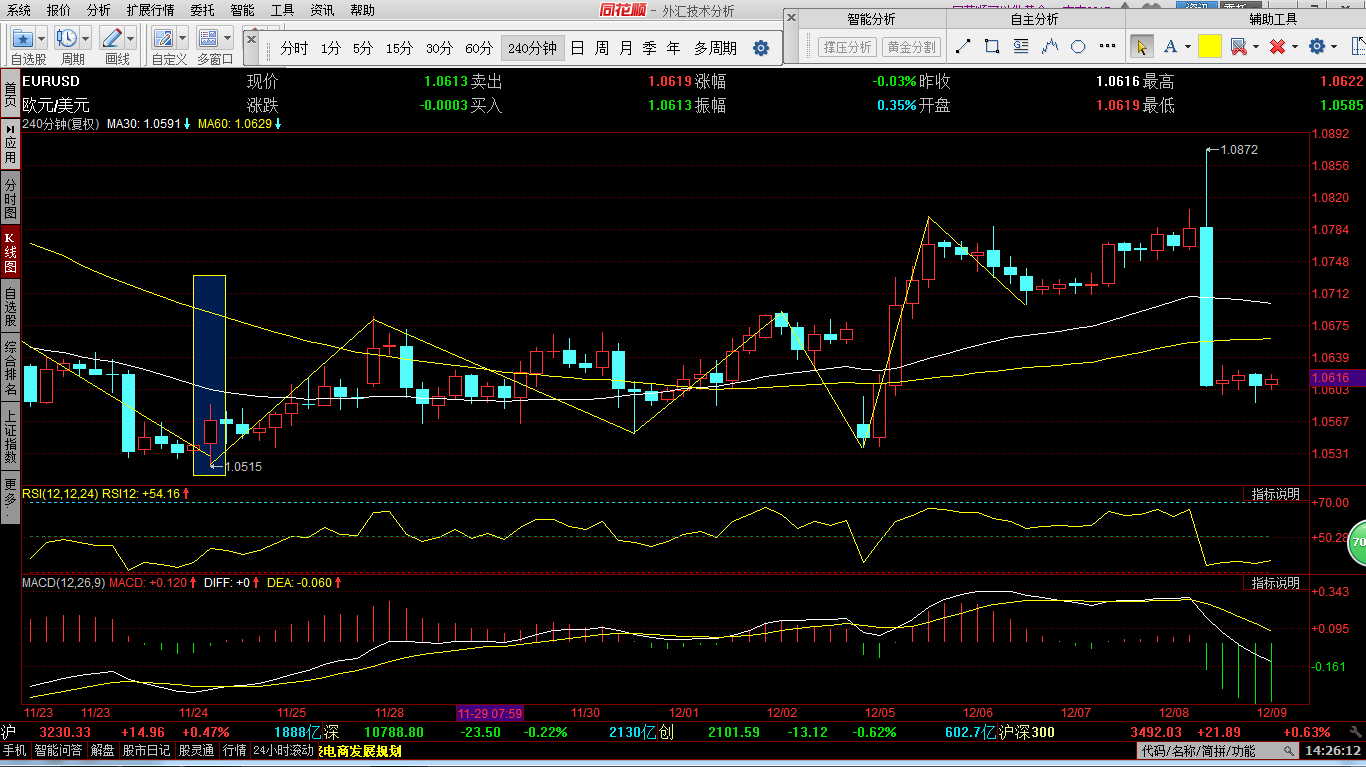Open the 上证指数 side tab
The height and width of the screenshot is (767, 1366).
click(10, 435)
